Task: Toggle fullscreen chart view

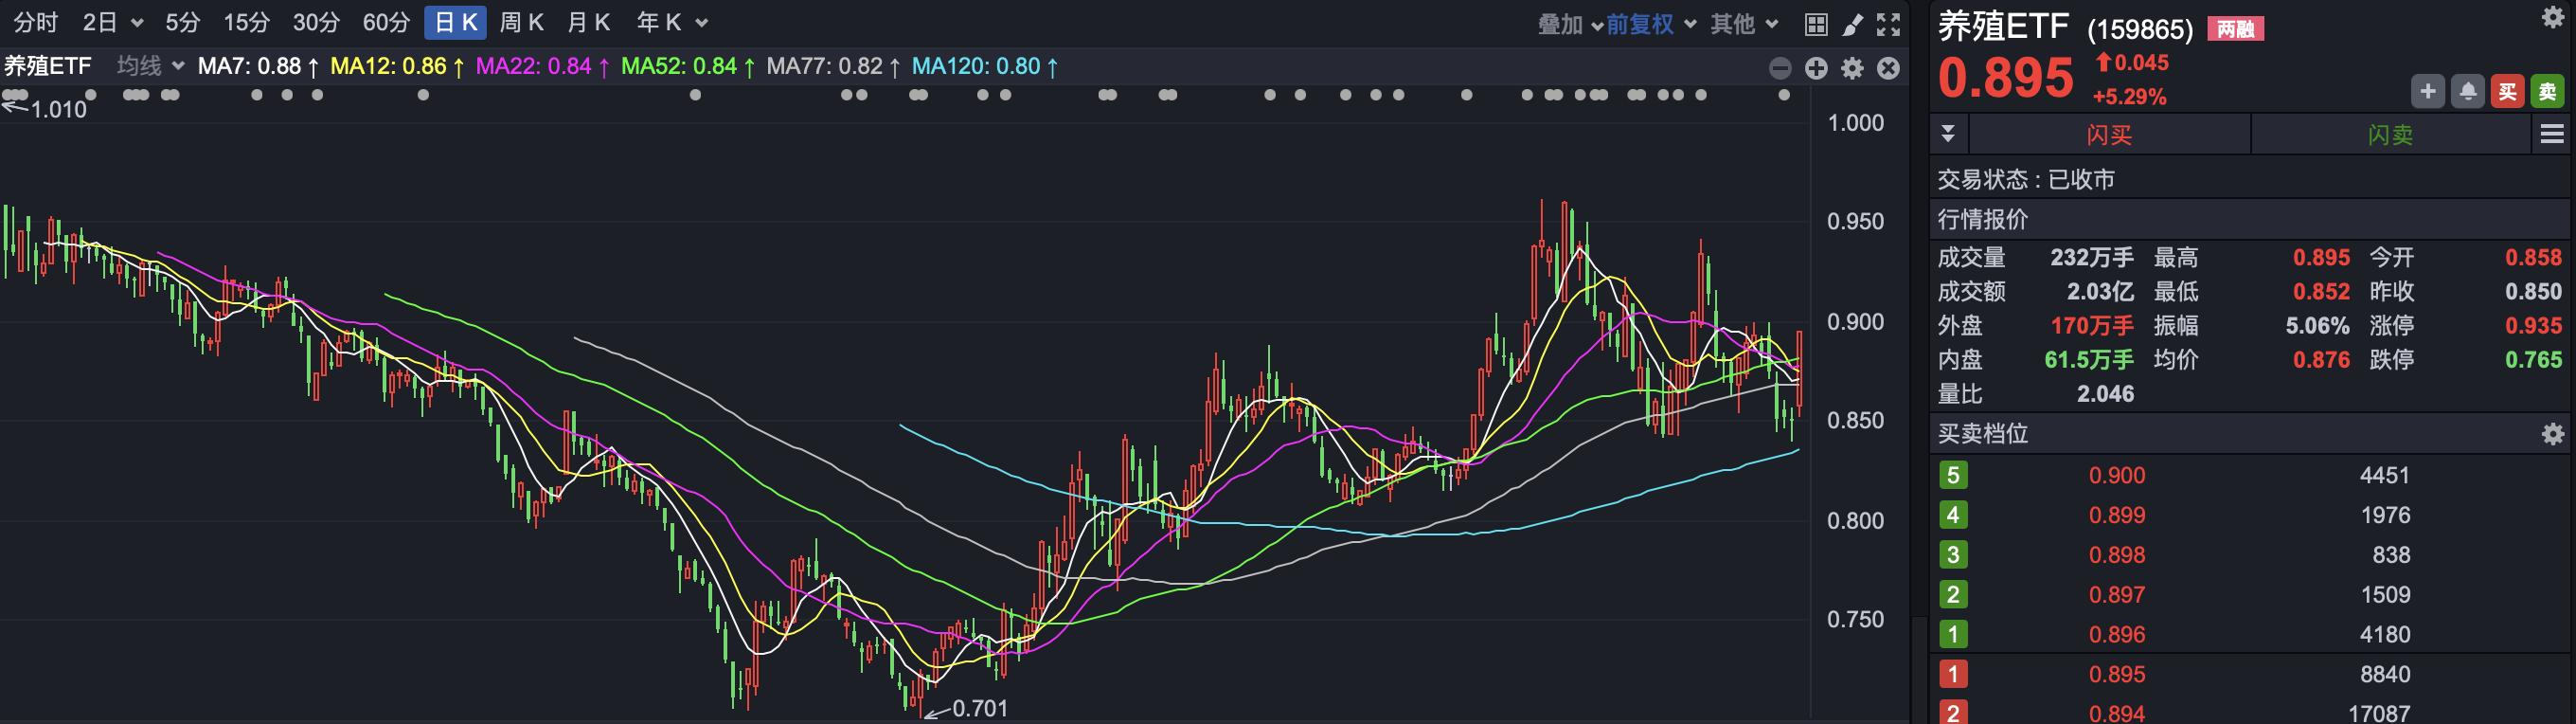Action: pyautogui.click(x=1888, y=24)
